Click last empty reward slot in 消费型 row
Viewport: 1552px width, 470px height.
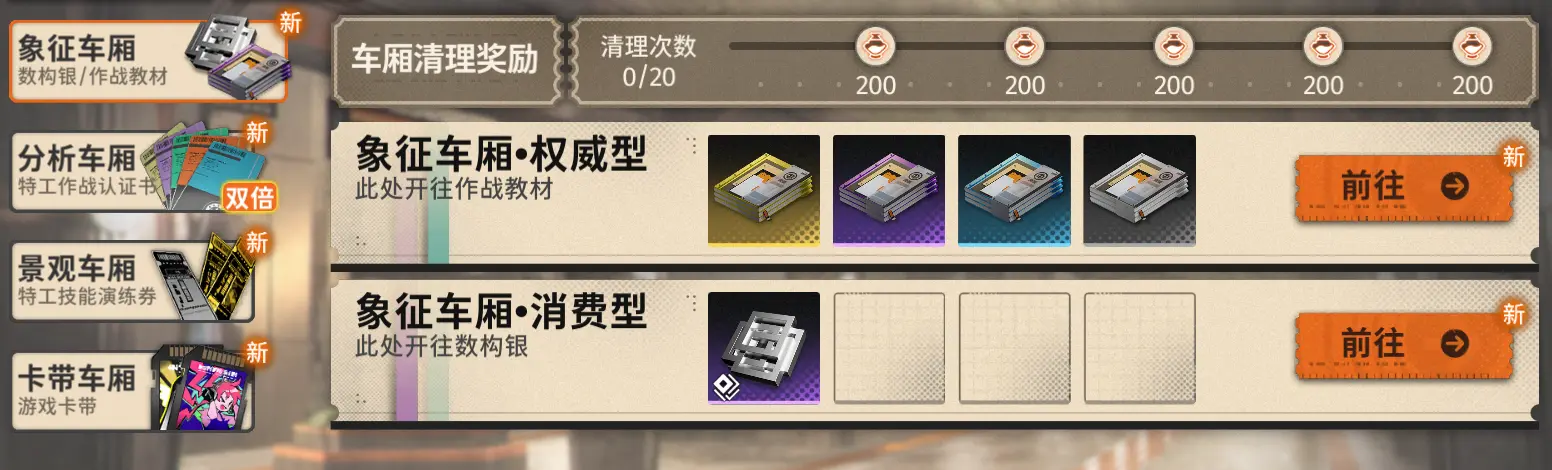click(1139, 348)
